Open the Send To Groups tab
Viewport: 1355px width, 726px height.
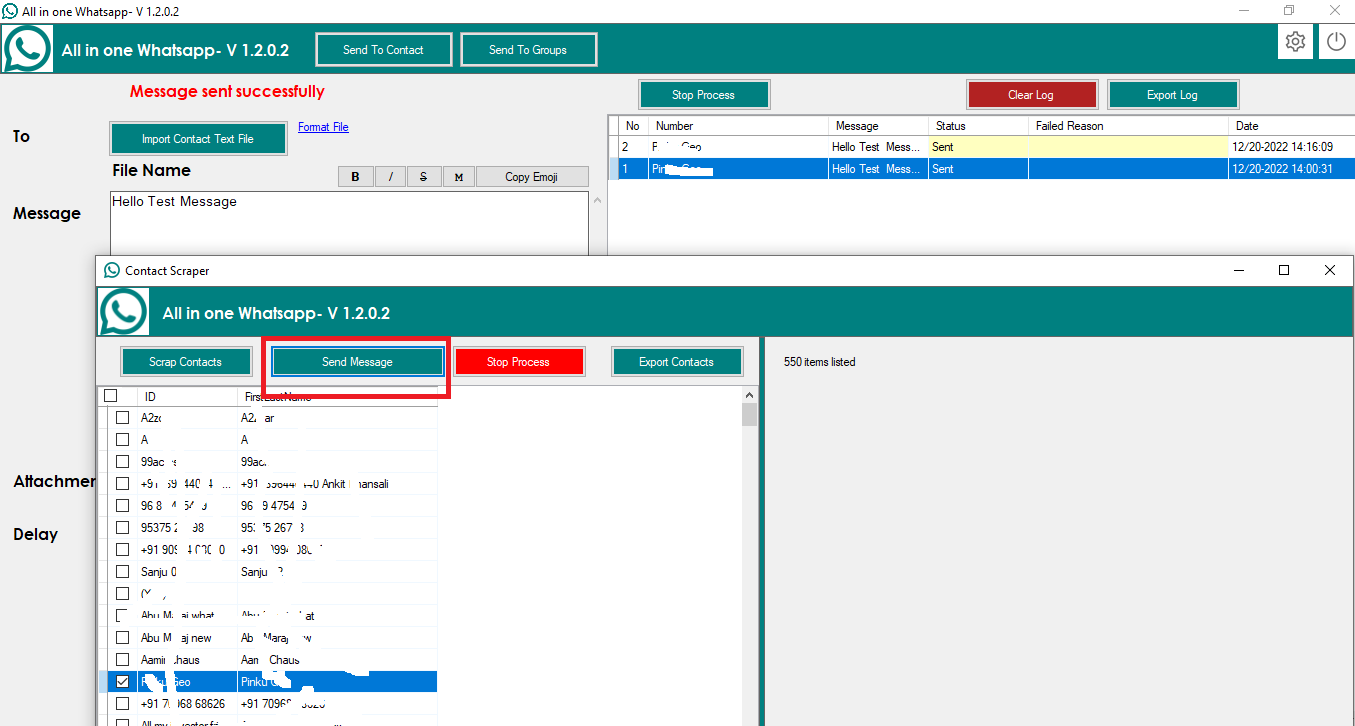[x=528, y=50]
